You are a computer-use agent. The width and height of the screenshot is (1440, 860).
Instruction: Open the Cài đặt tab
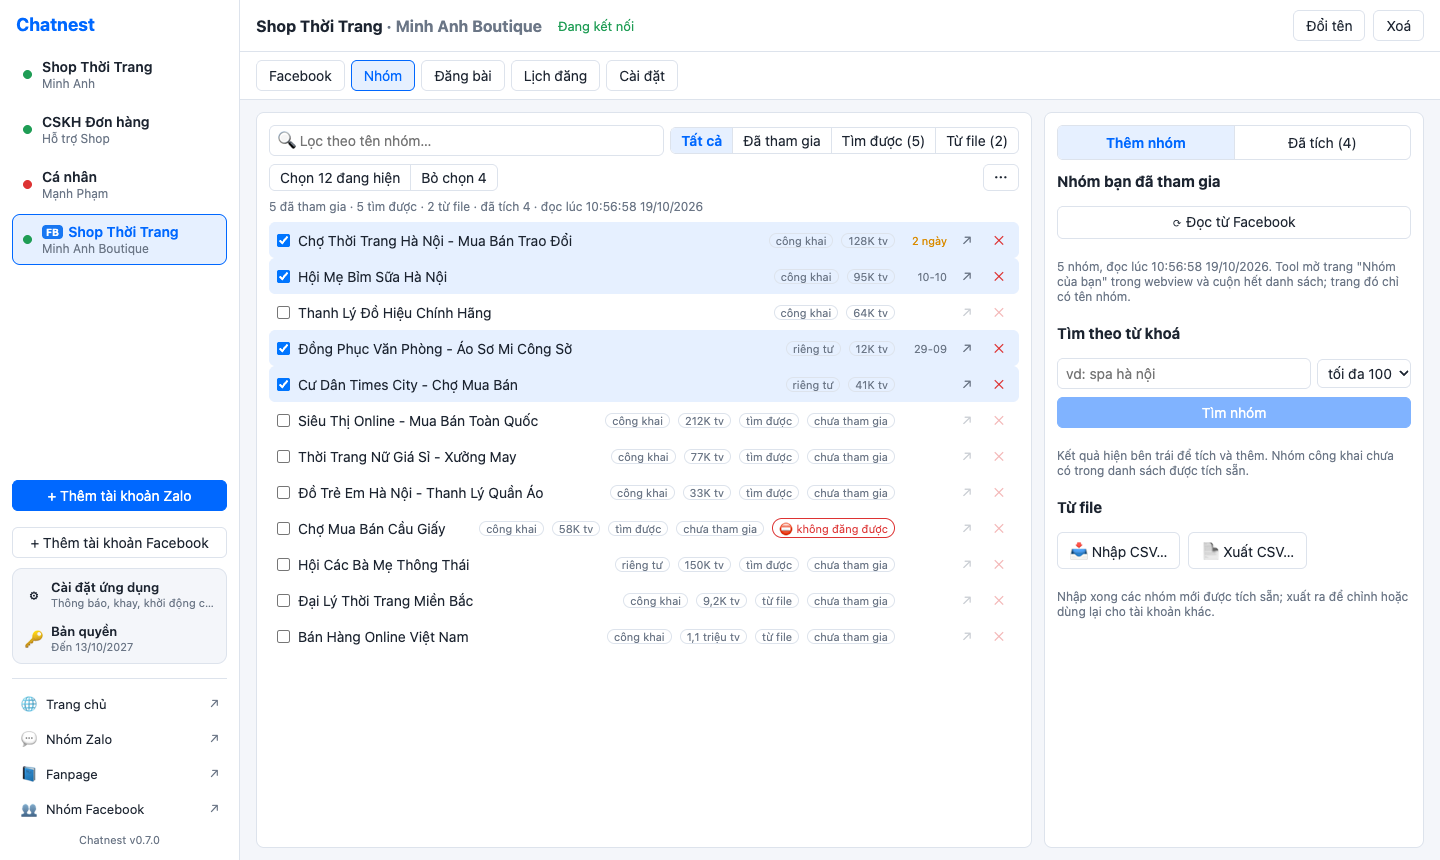pyautogui.click(x=642, y=76)
